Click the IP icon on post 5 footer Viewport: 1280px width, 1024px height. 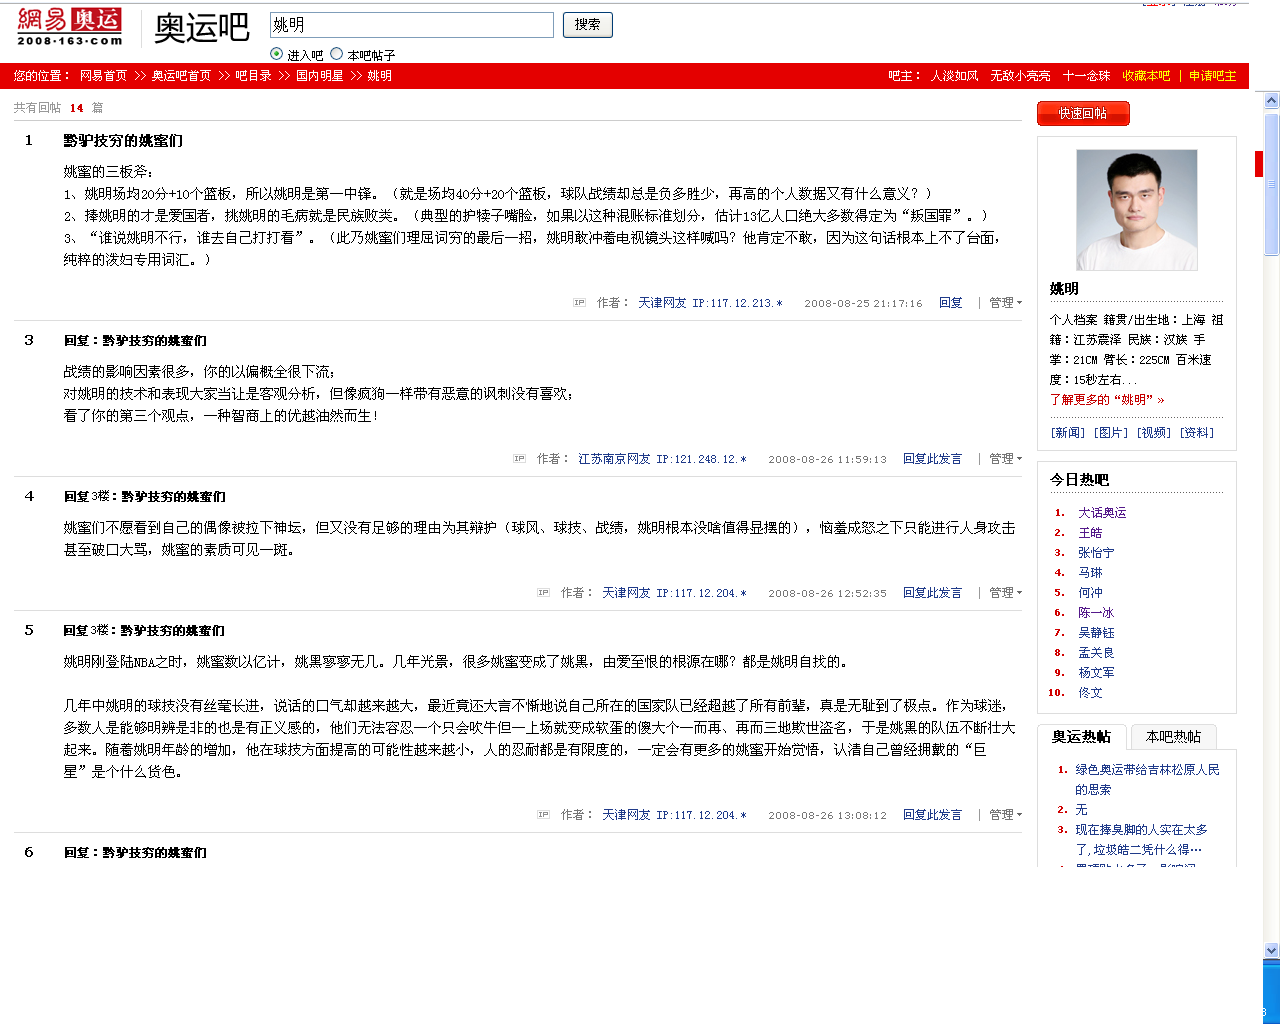coord(543,815)
